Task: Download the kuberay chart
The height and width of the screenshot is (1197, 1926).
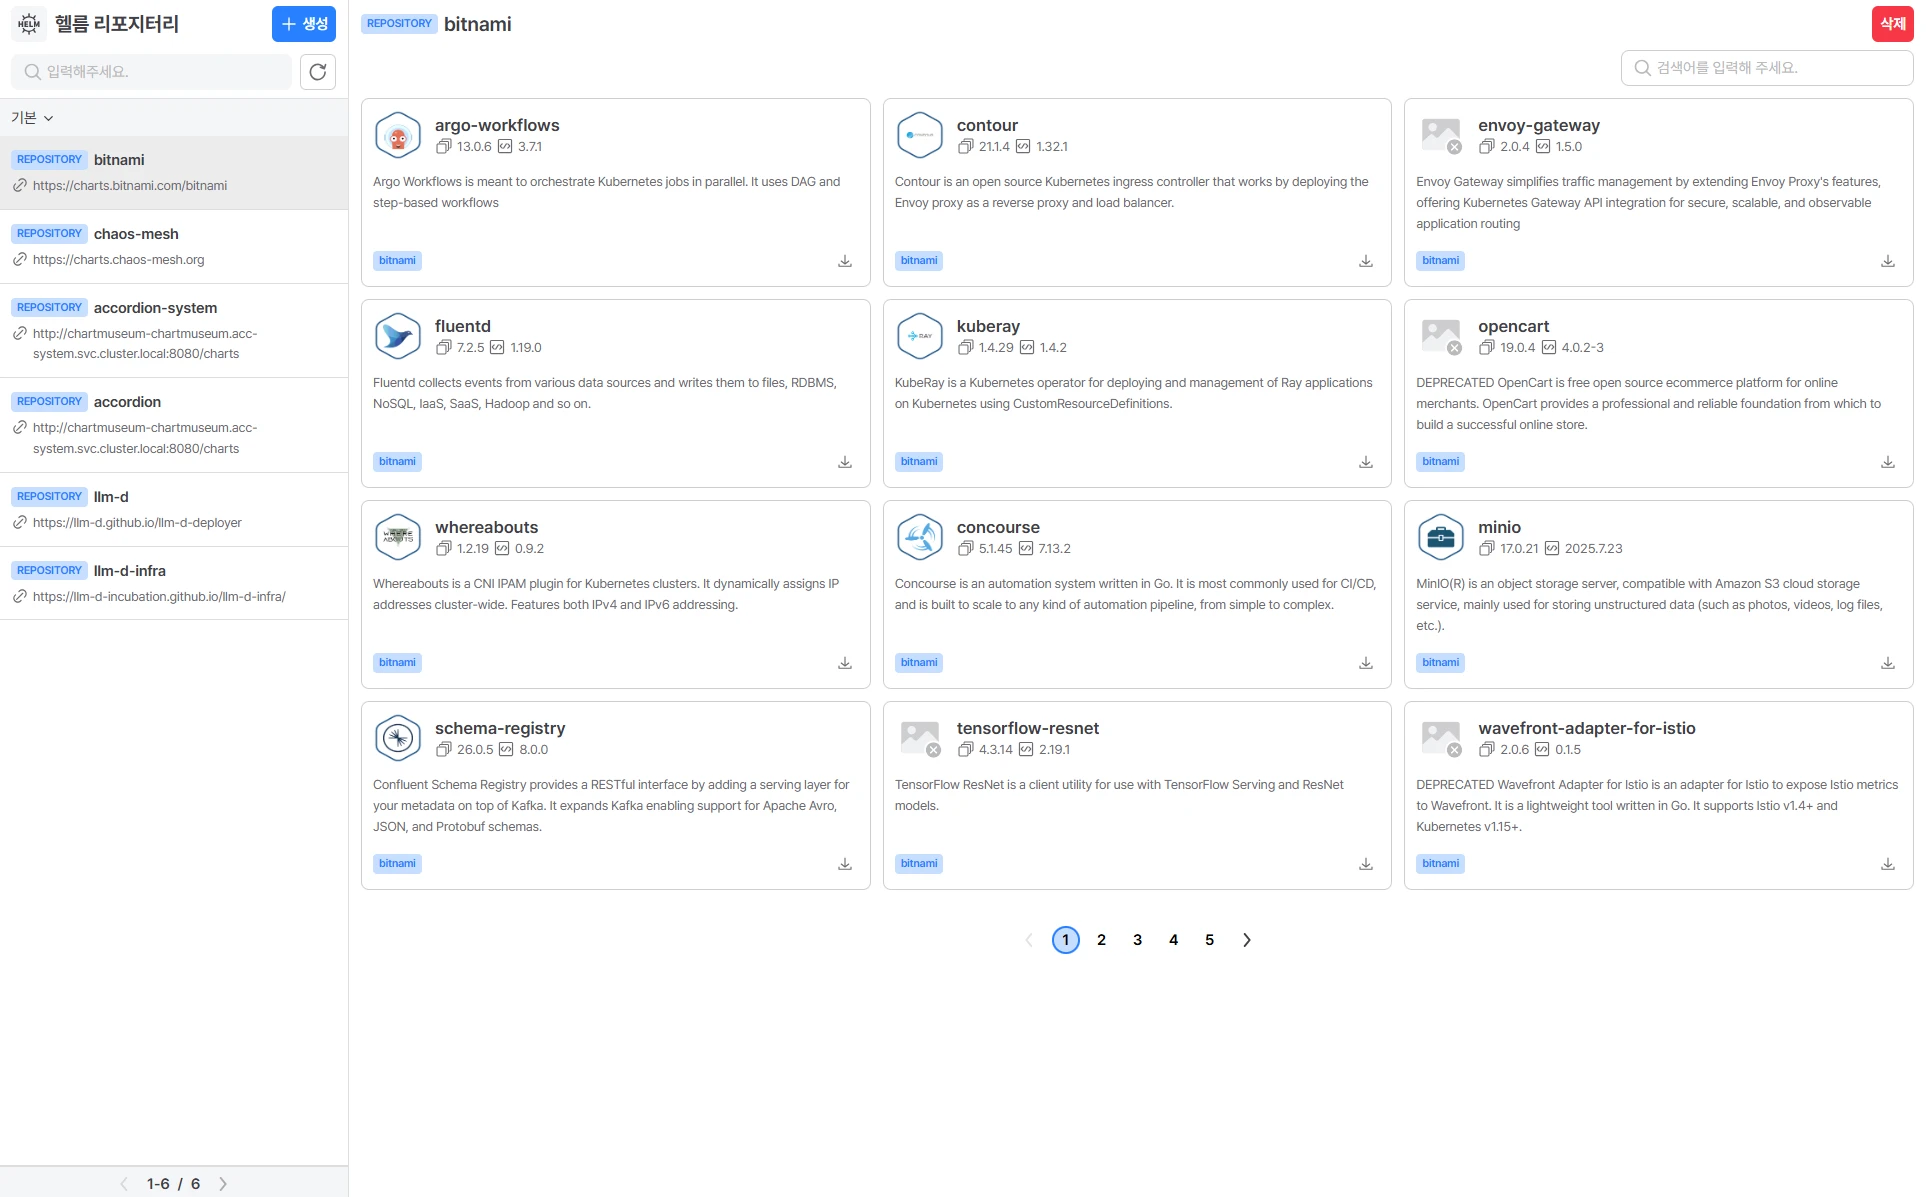Action: (x=1366, y=462)
